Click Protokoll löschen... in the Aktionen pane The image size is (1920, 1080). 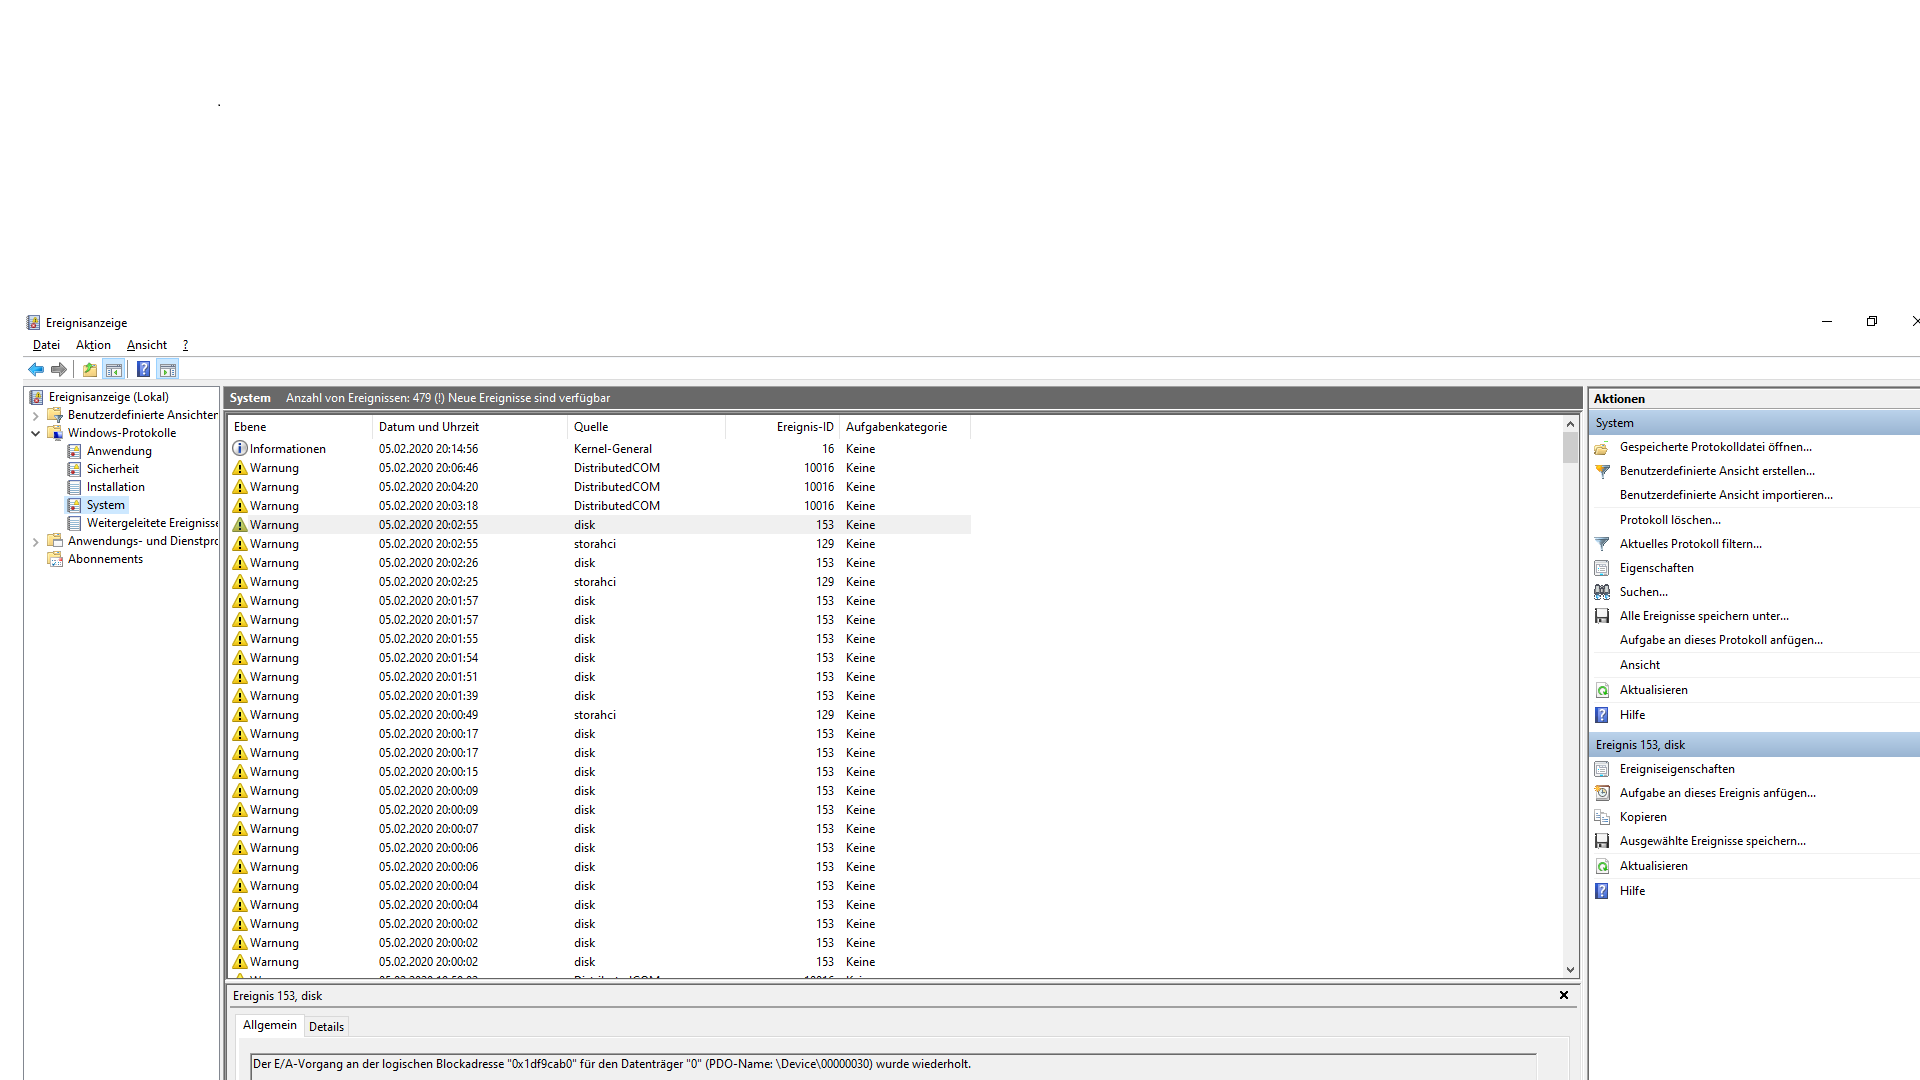point(1670,520)
